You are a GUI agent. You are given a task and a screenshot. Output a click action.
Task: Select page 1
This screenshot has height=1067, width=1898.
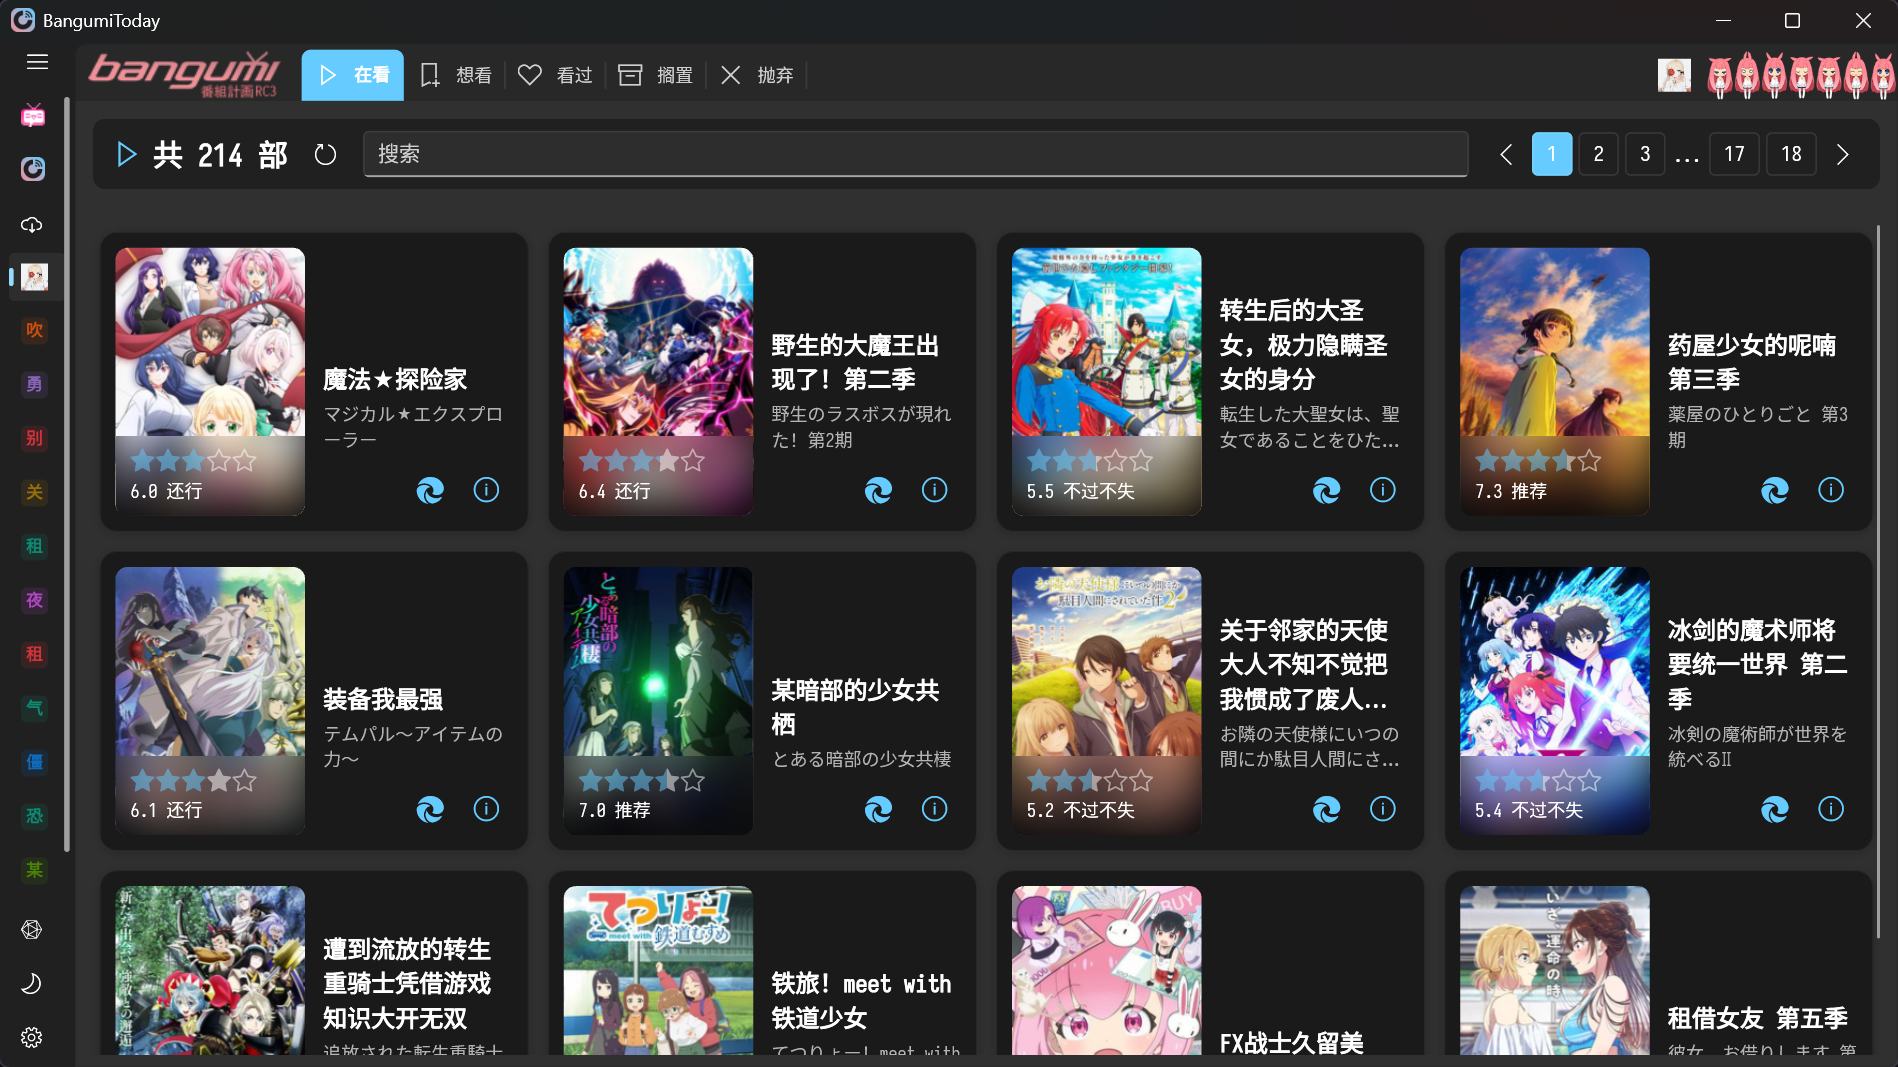(1552, 154)
